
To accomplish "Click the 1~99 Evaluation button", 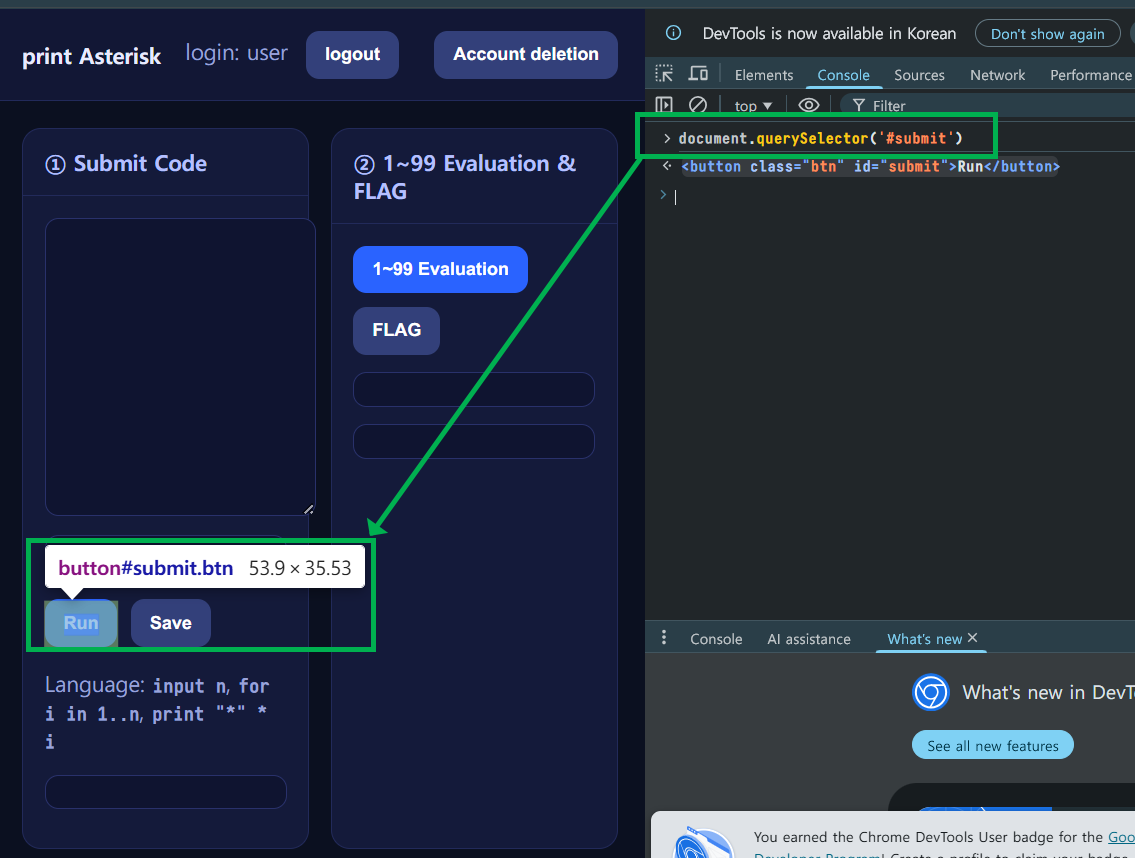I will [440, 269].
